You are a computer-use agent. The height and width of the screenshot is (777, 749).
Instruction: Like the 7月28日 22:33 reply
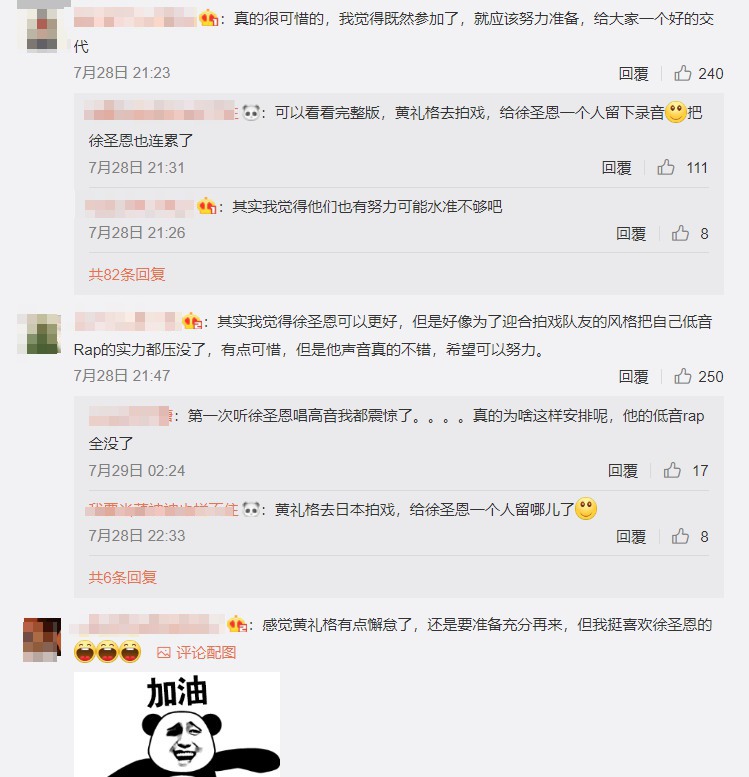point(680,536)
